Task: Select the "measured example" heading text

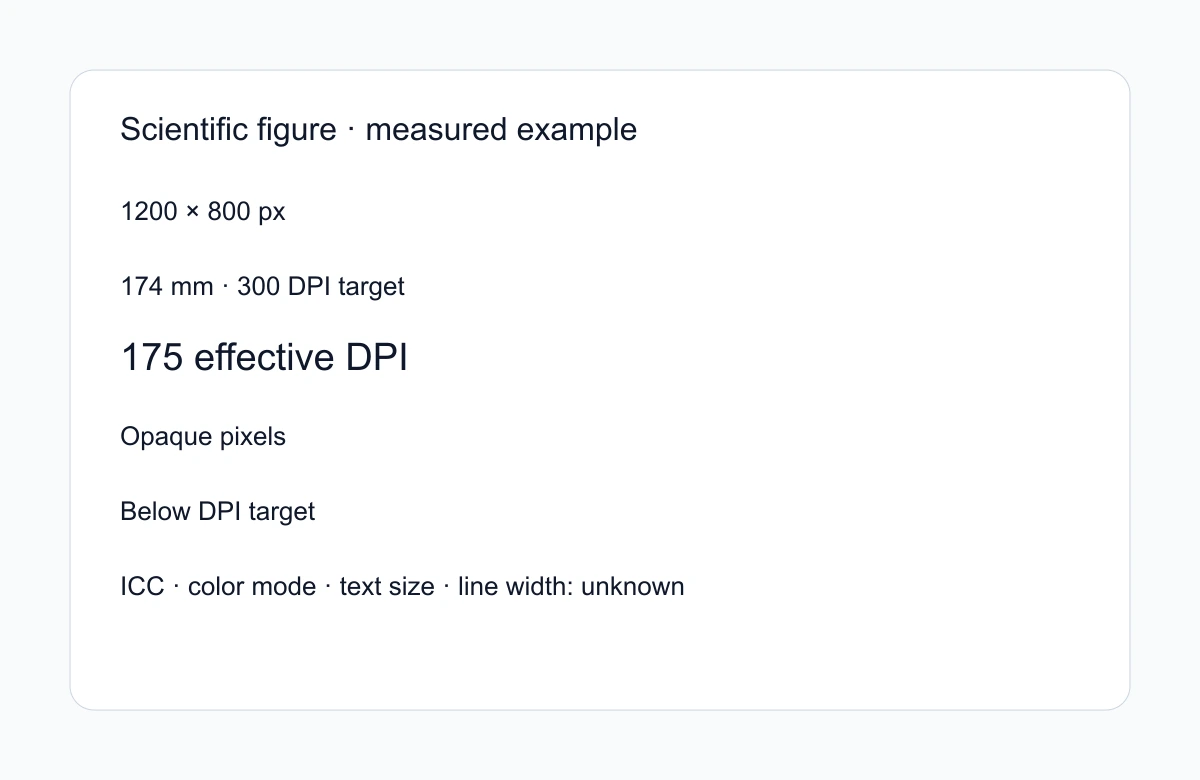Action: (501, 130)
